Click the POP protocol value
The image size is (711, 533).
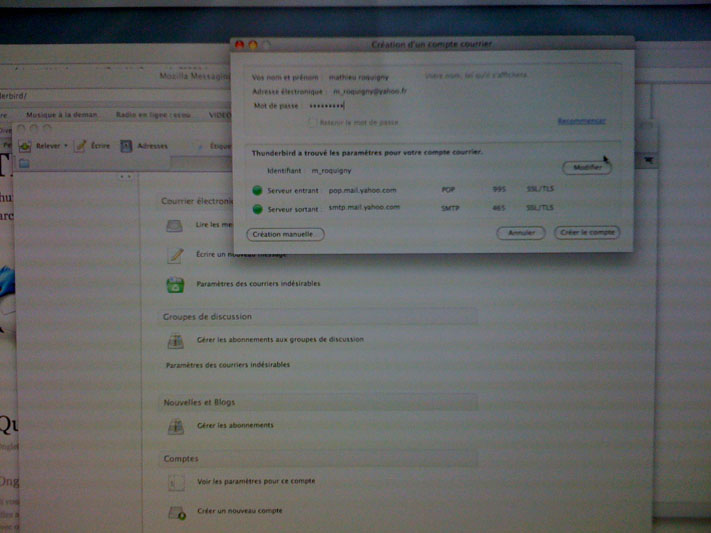pos(448,190)
